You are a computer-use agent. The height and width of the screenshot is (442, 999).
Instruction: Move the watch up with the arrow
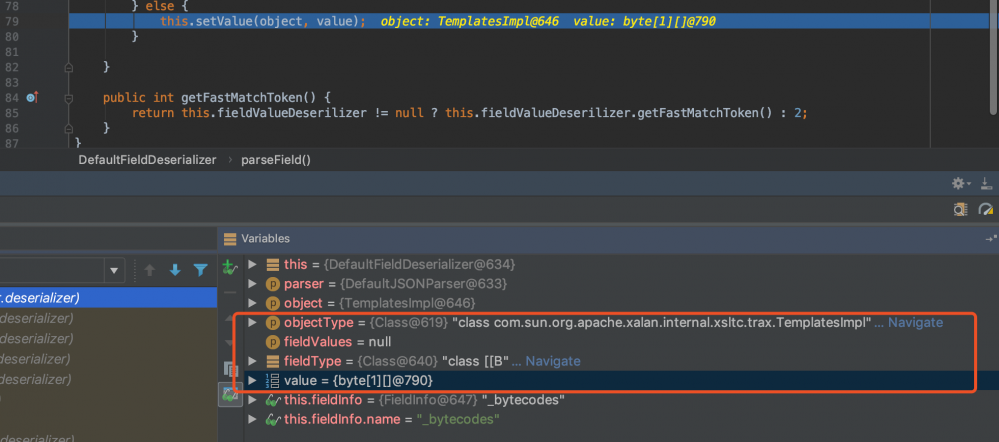coord(230,318)
